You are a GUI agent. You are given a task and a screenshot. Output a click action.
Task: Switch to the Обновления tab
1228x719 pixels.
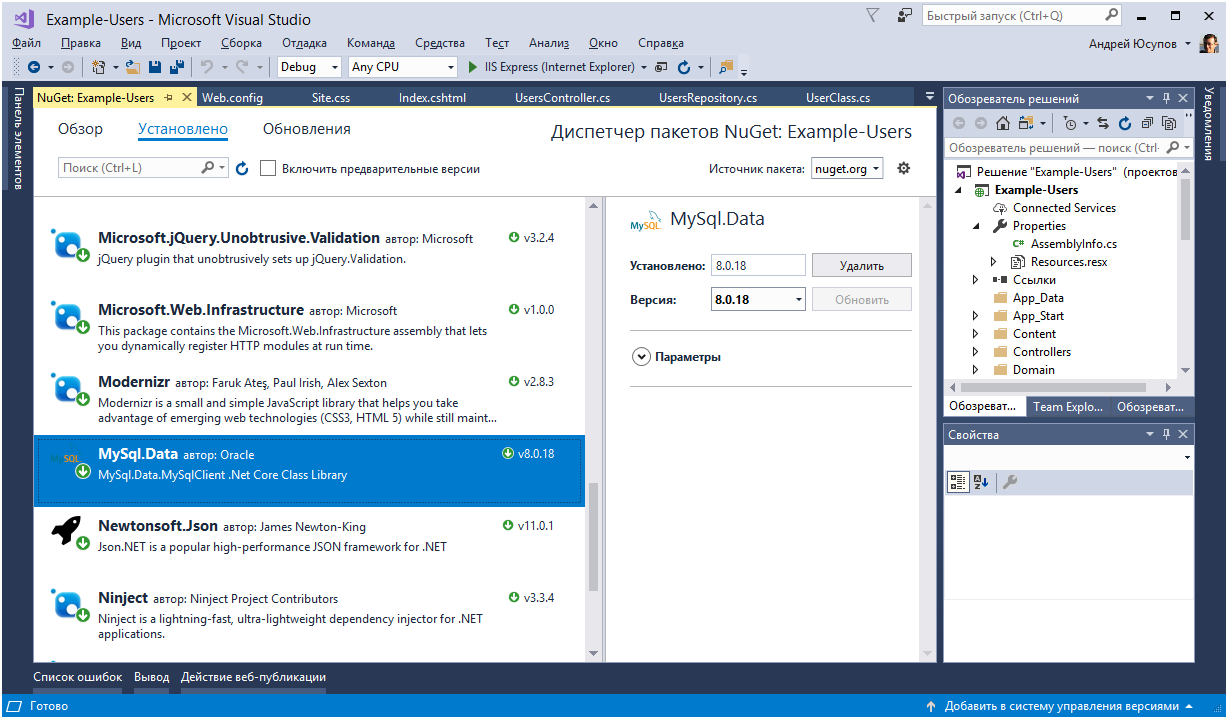(307, 129)
